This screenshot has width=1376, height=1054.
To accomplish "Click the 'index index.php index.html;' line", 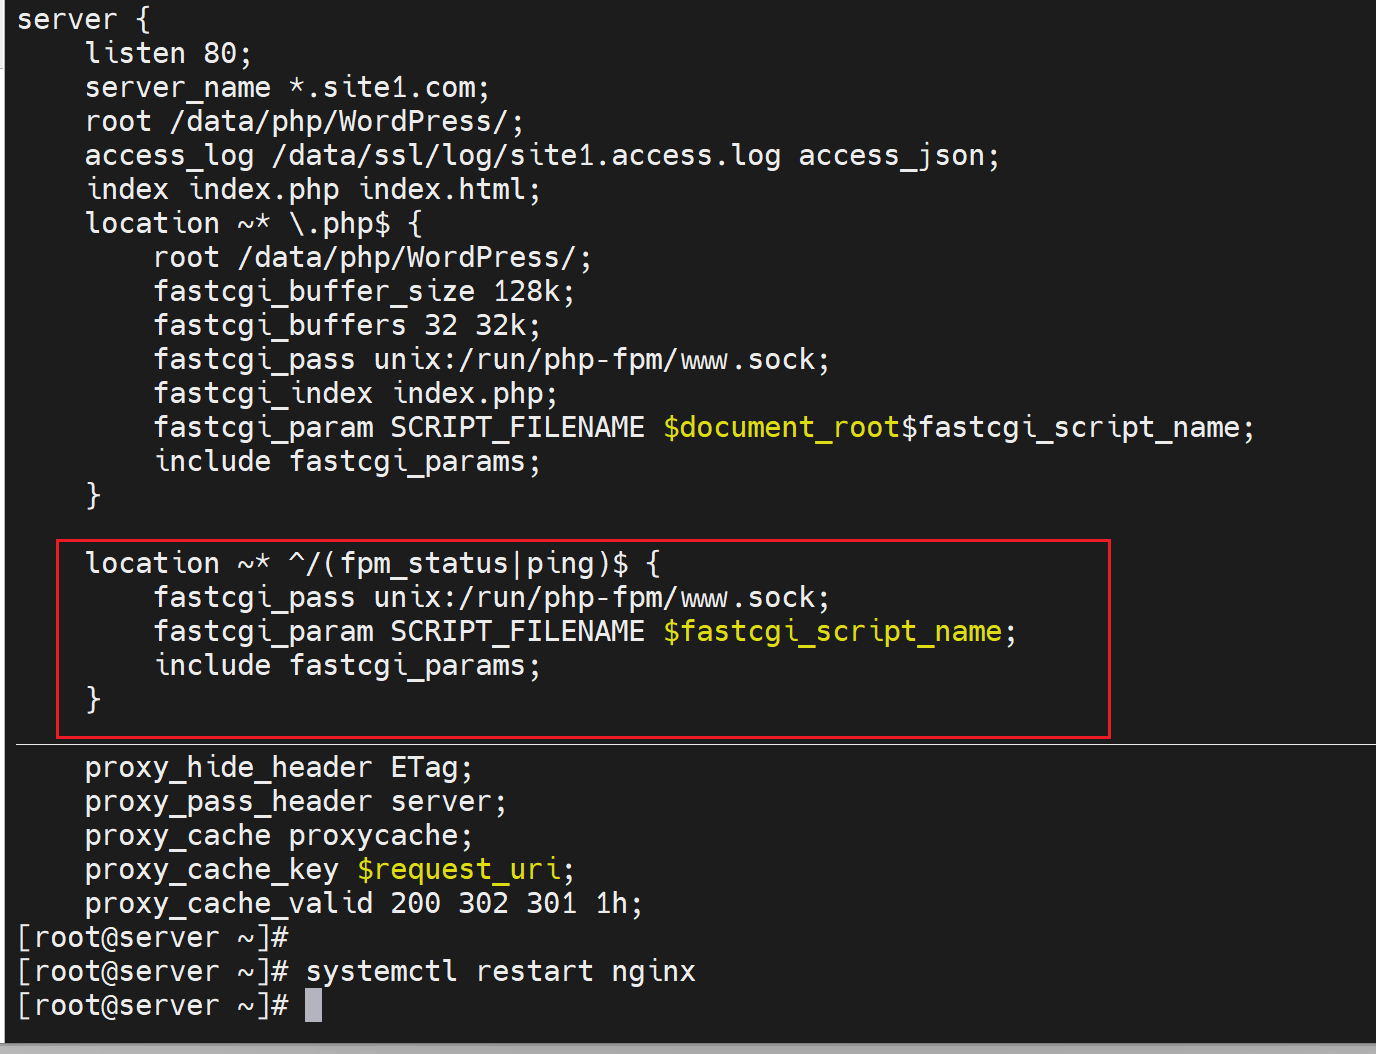I will tap(312, 189).
